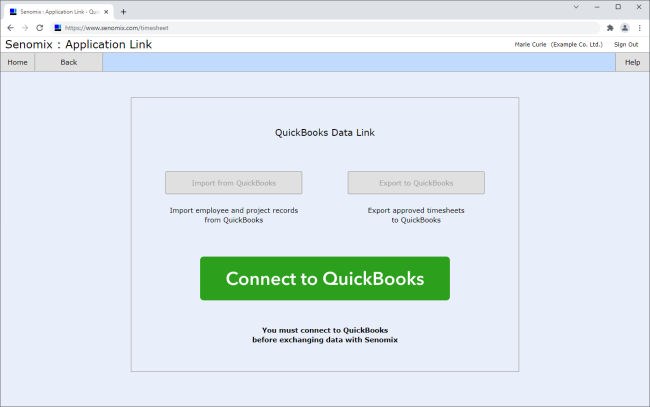Click the 'Export approved timesheets' description
650x407 pixels.
coord(416,215)
